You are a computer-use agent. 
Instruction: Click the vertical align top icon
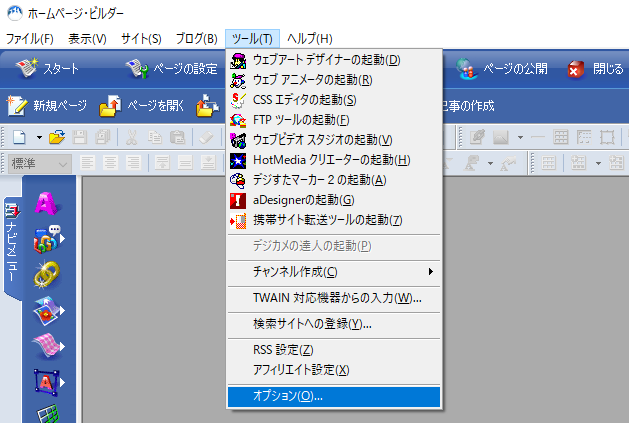click(162, 163)
